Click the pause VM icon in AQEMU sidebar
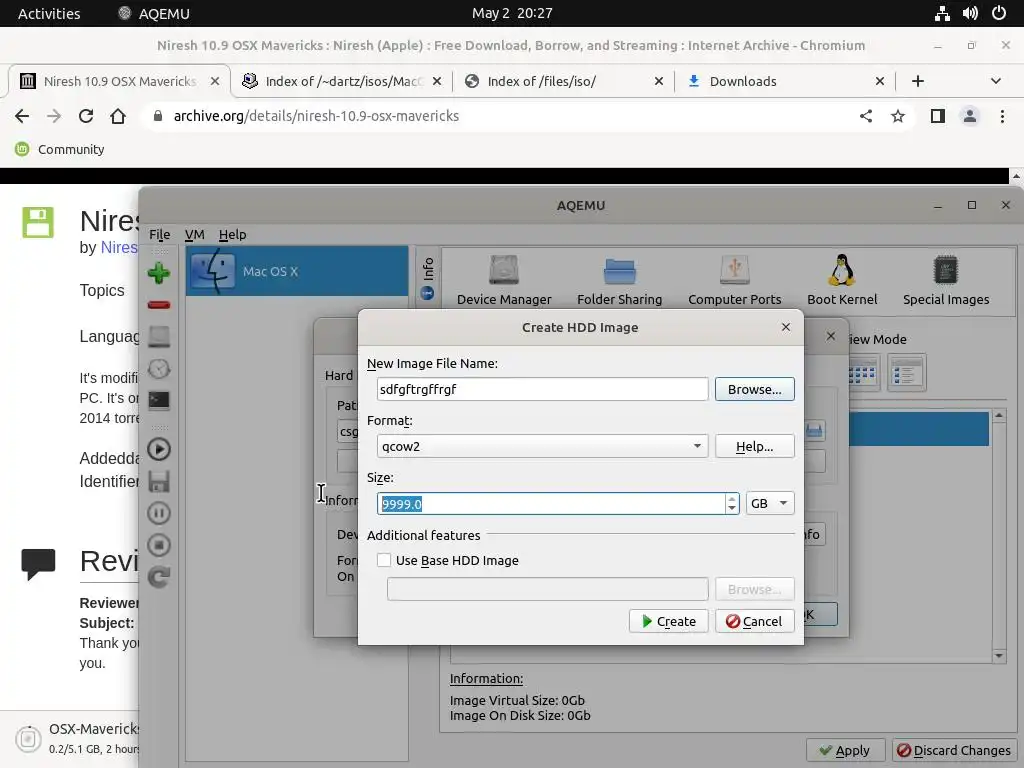1024x768 pixels. point(159,513)
